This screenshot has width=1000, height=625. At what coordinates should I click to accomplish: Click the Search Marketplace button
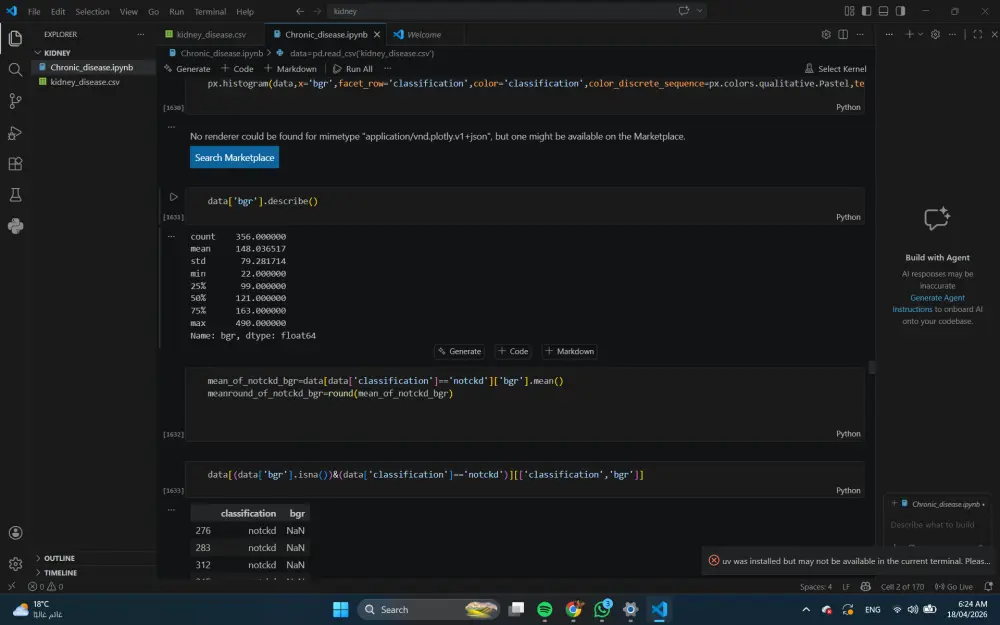coord(234,157)
